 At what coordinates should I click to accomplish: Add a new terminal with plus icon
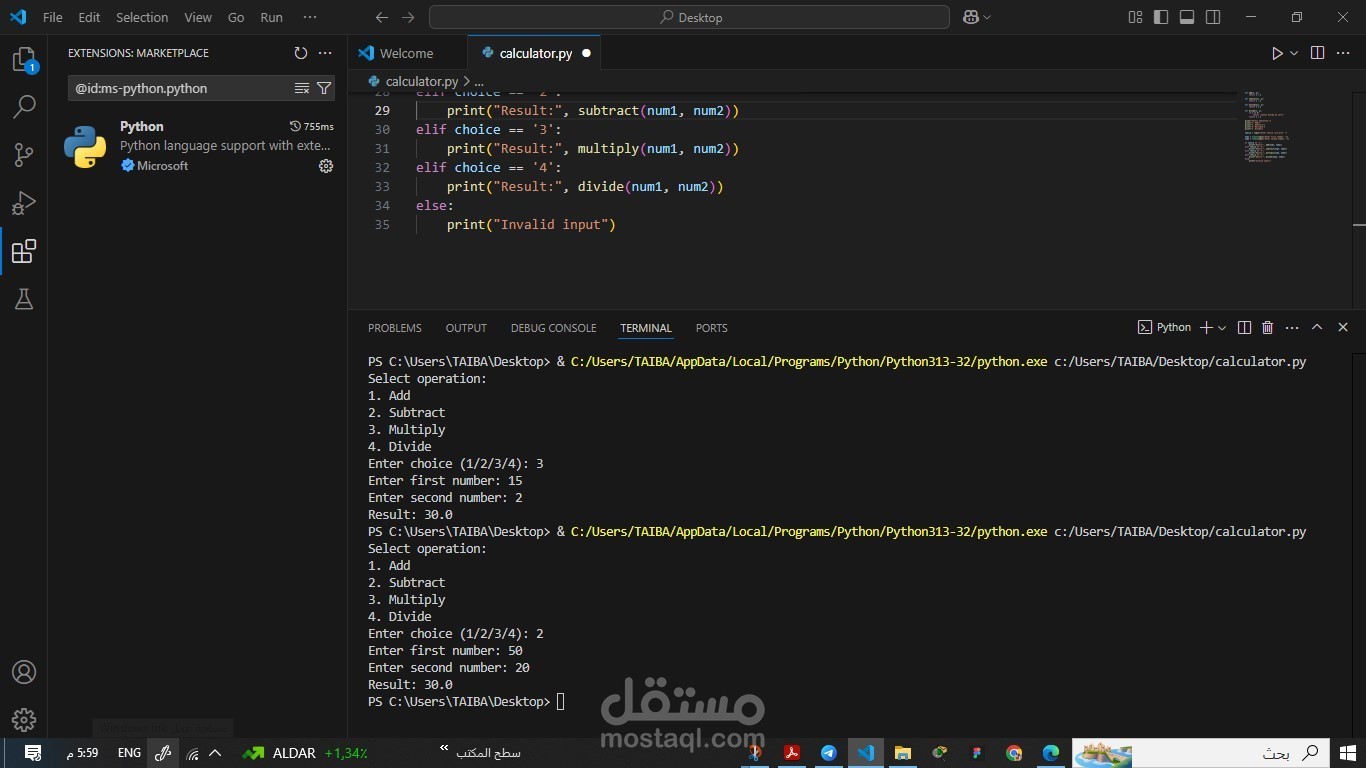(x=1206, y=327)
